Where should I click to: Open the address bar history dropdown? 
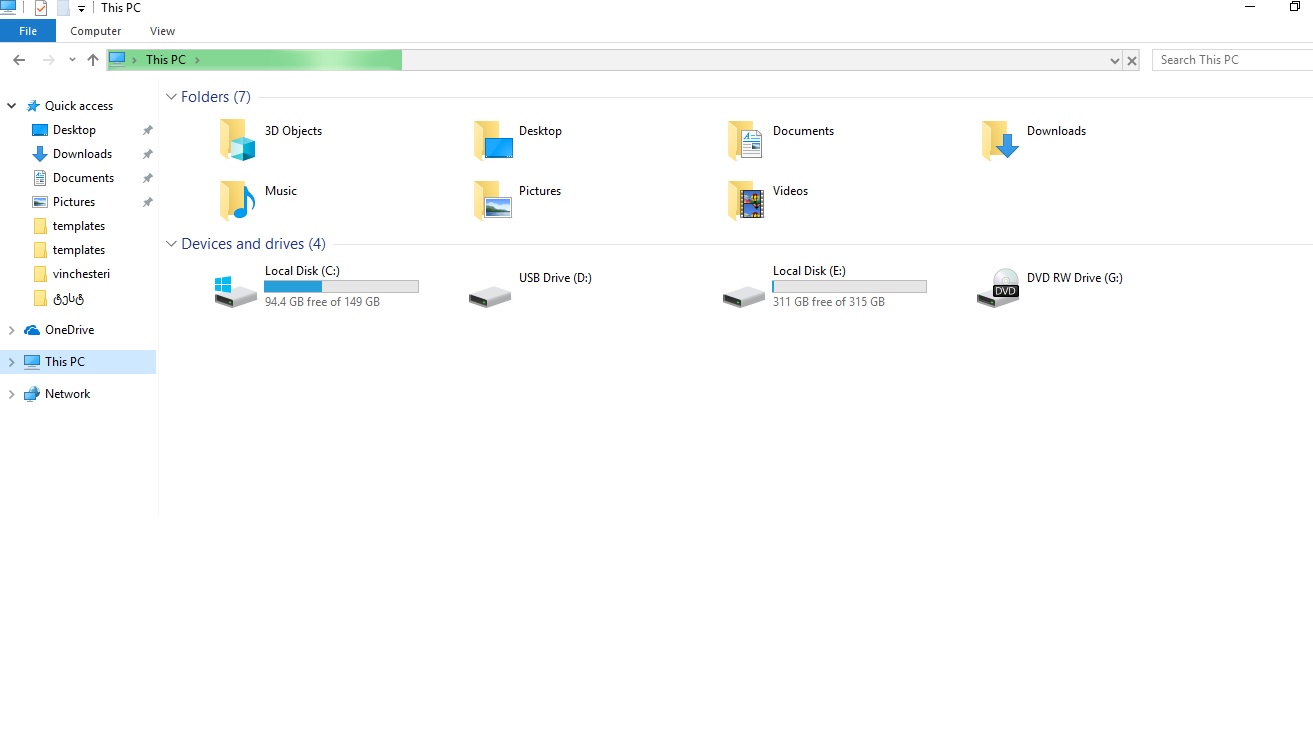pos(1115,61)
